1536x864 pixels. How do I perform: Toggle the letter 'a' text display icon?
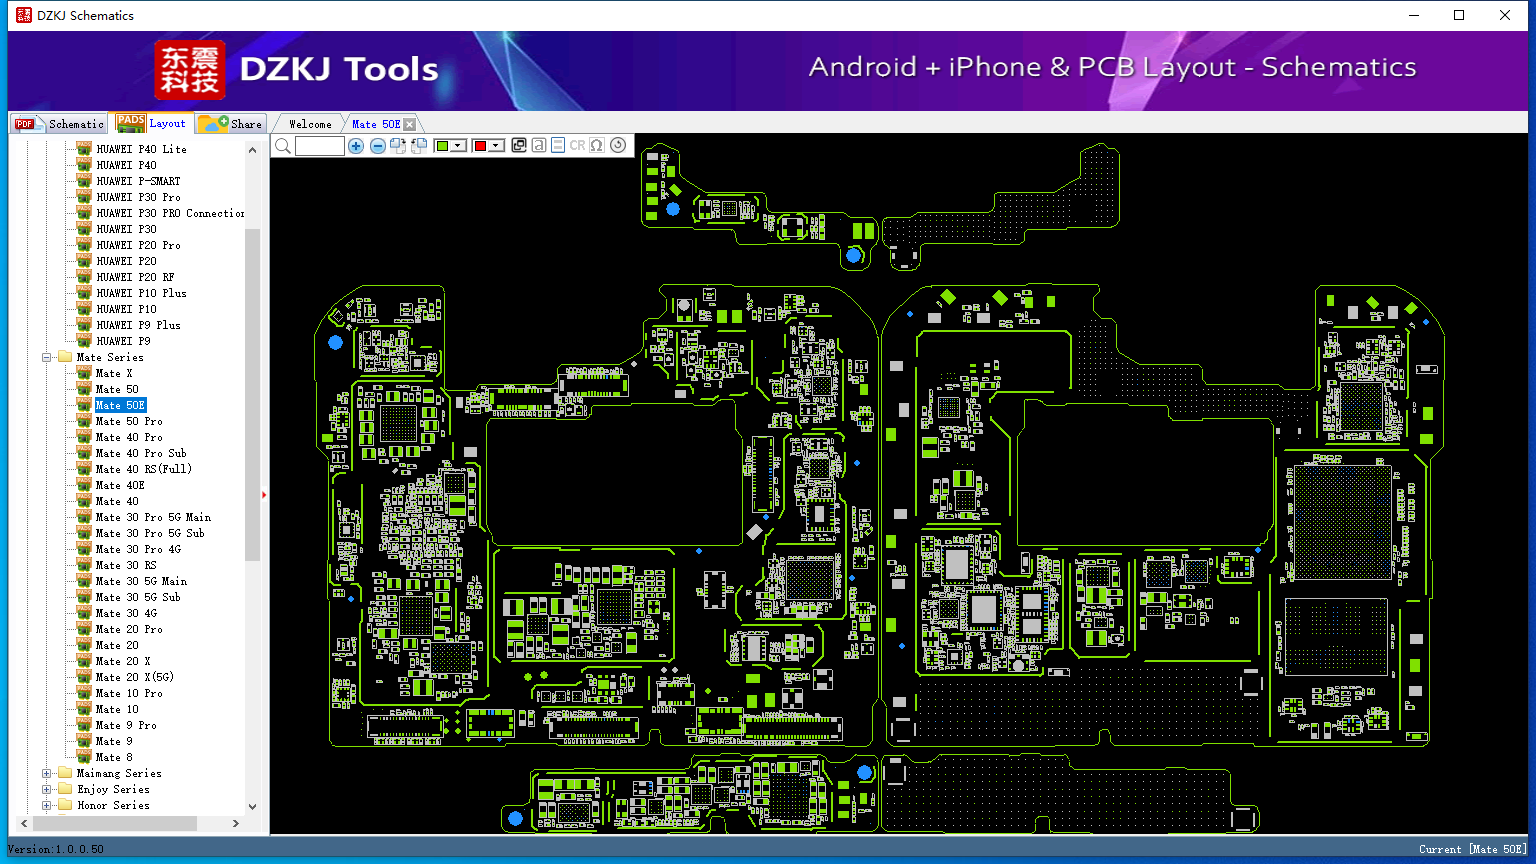point(539,146)
